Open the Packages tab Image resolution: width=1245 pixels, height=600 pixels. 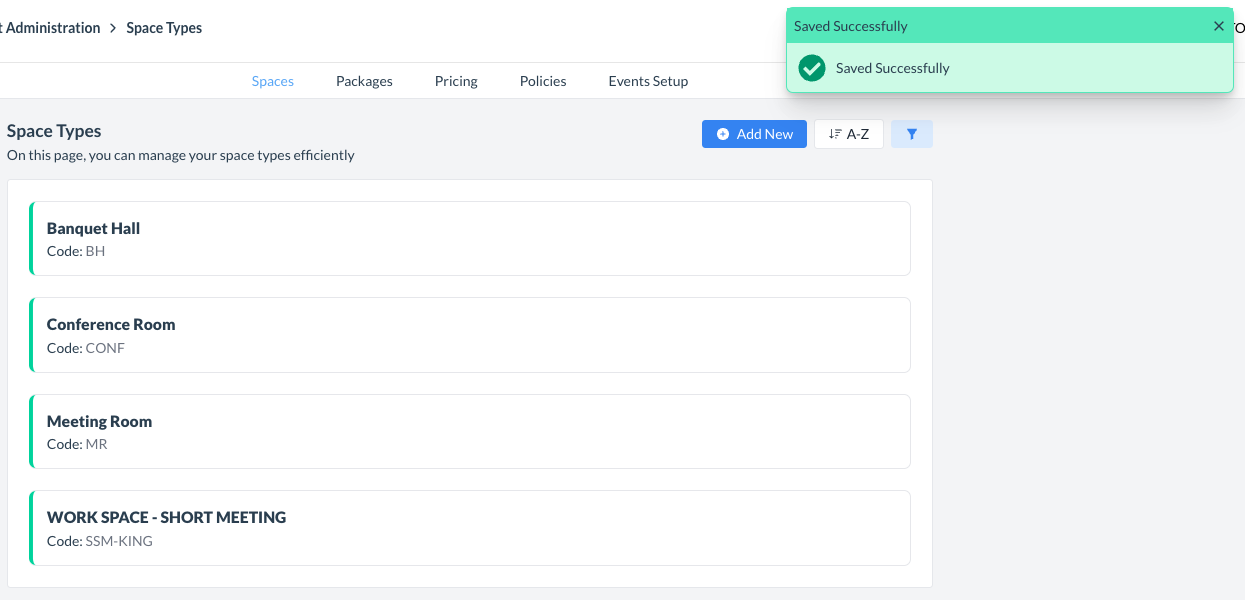click(x=364, y=81)
